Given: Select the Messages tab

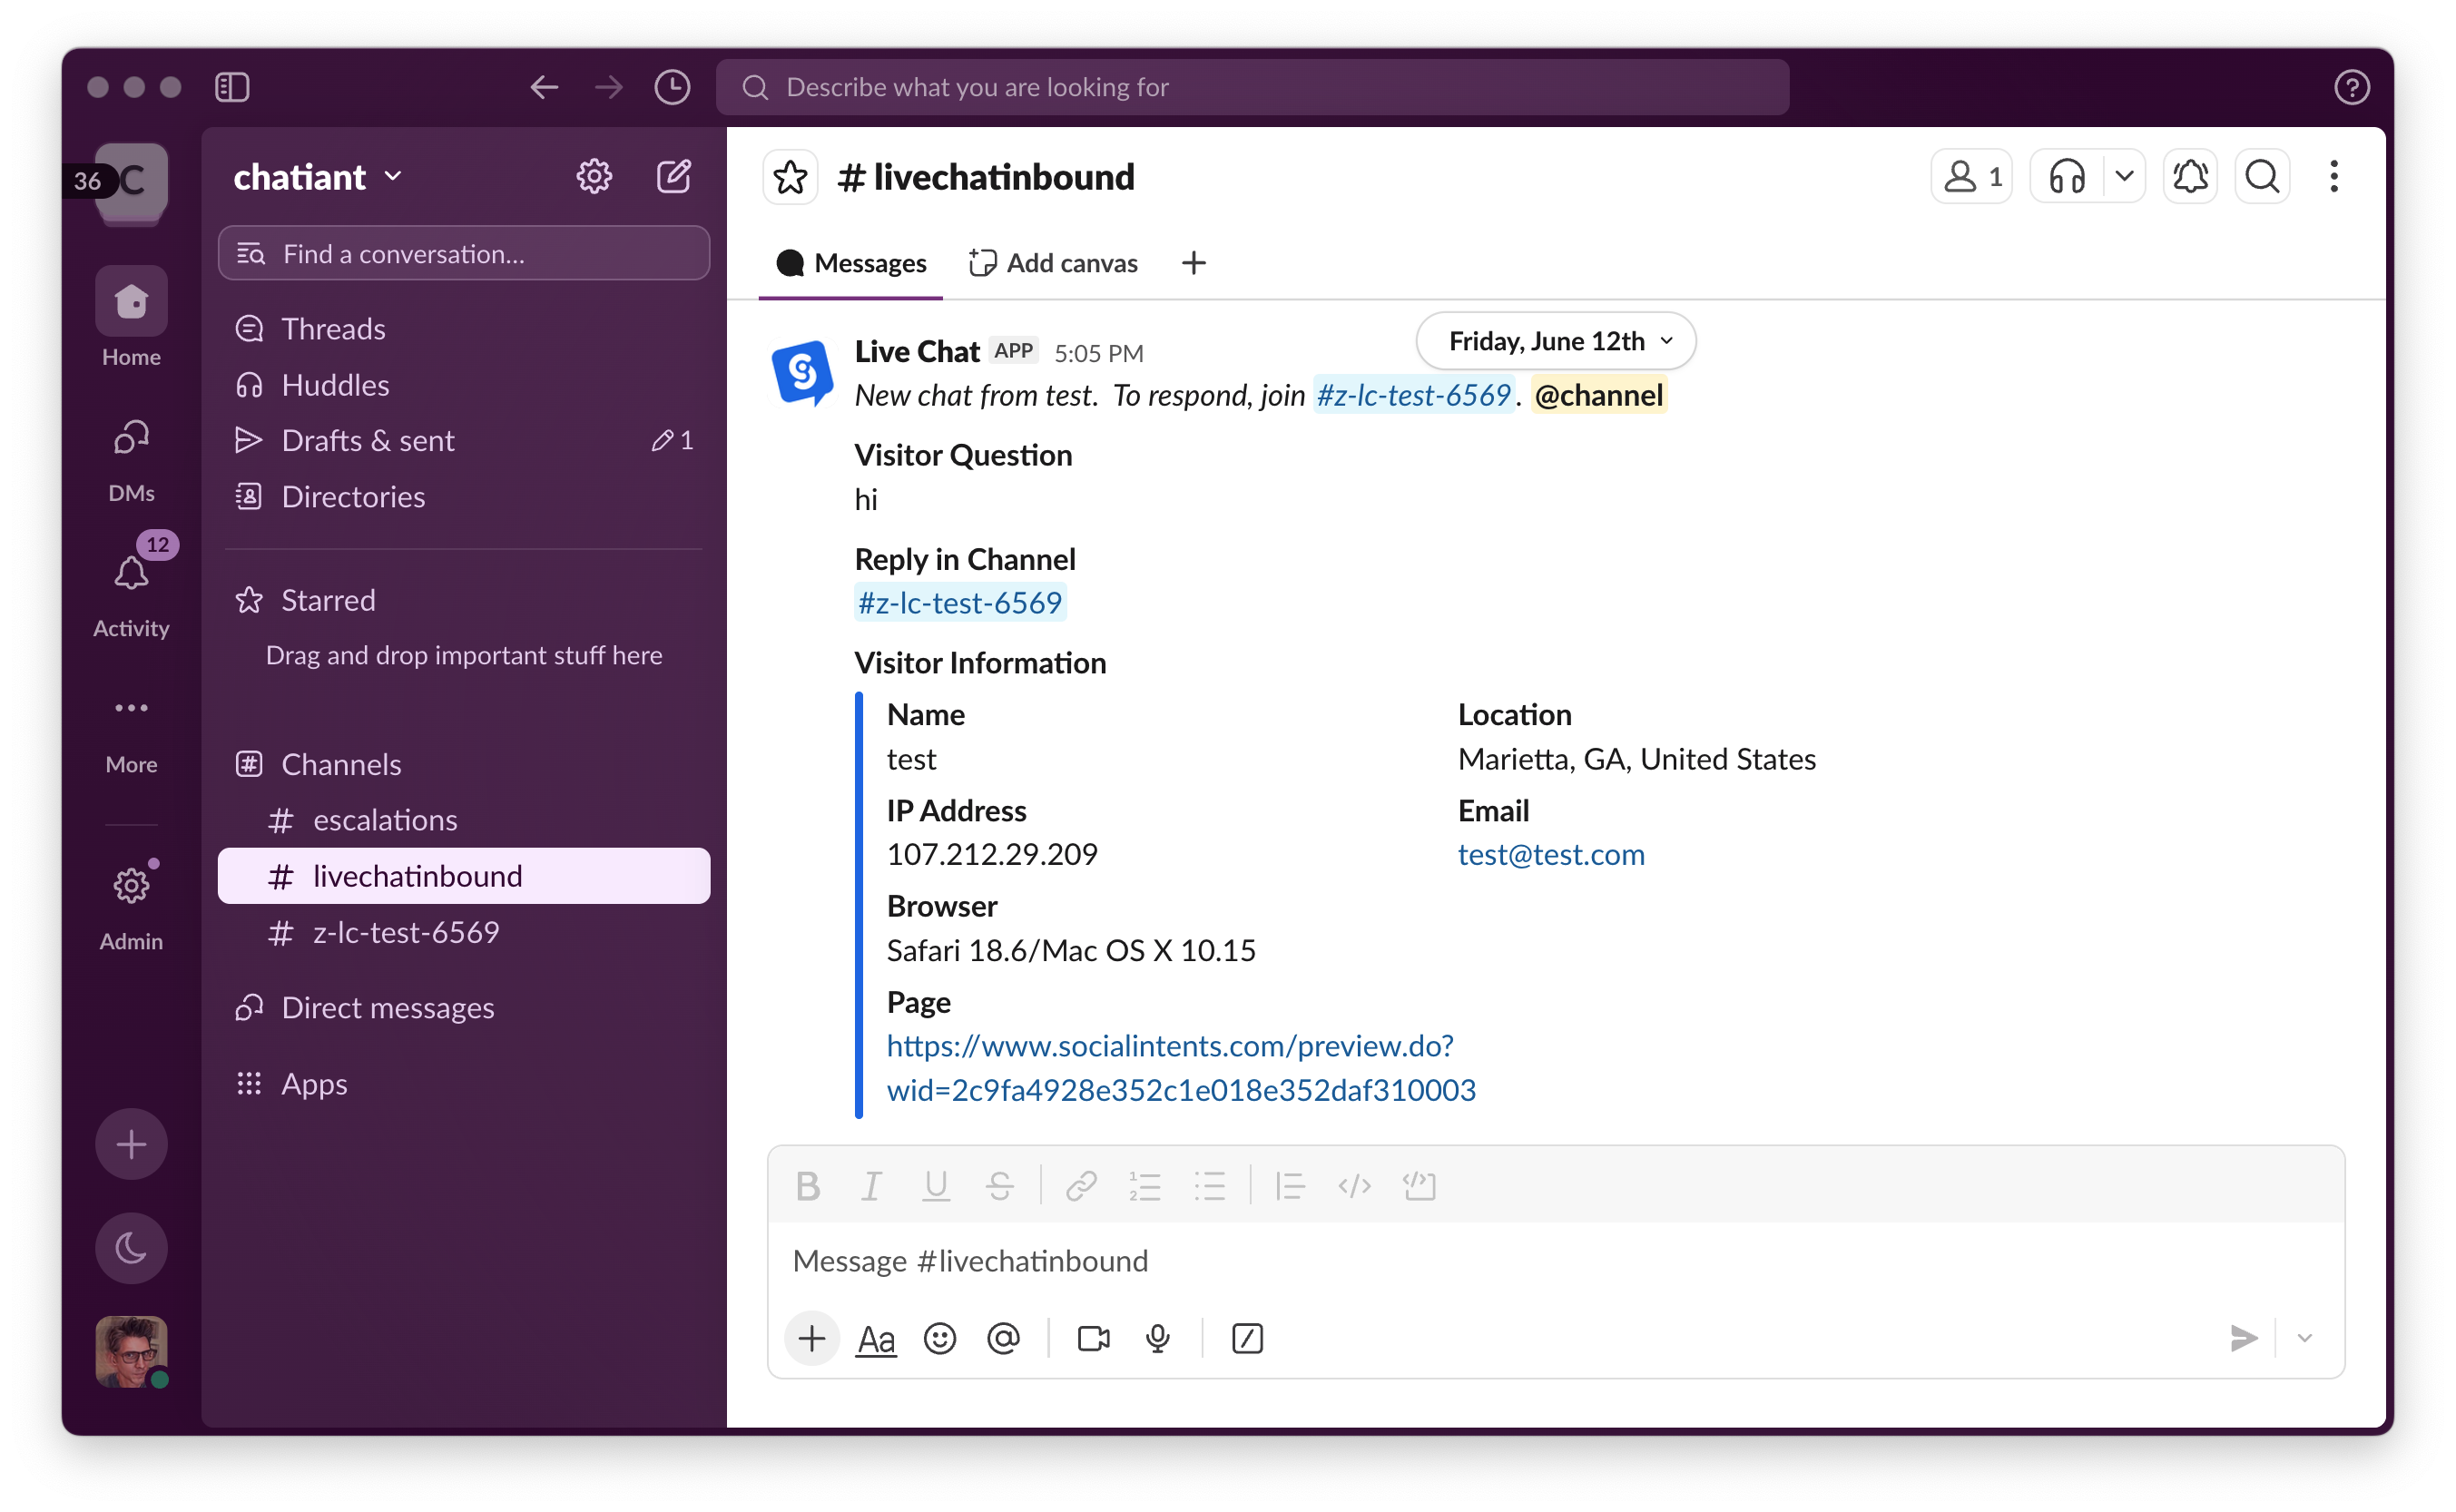Looking at the screenshot, I should (x=851, y=263).
